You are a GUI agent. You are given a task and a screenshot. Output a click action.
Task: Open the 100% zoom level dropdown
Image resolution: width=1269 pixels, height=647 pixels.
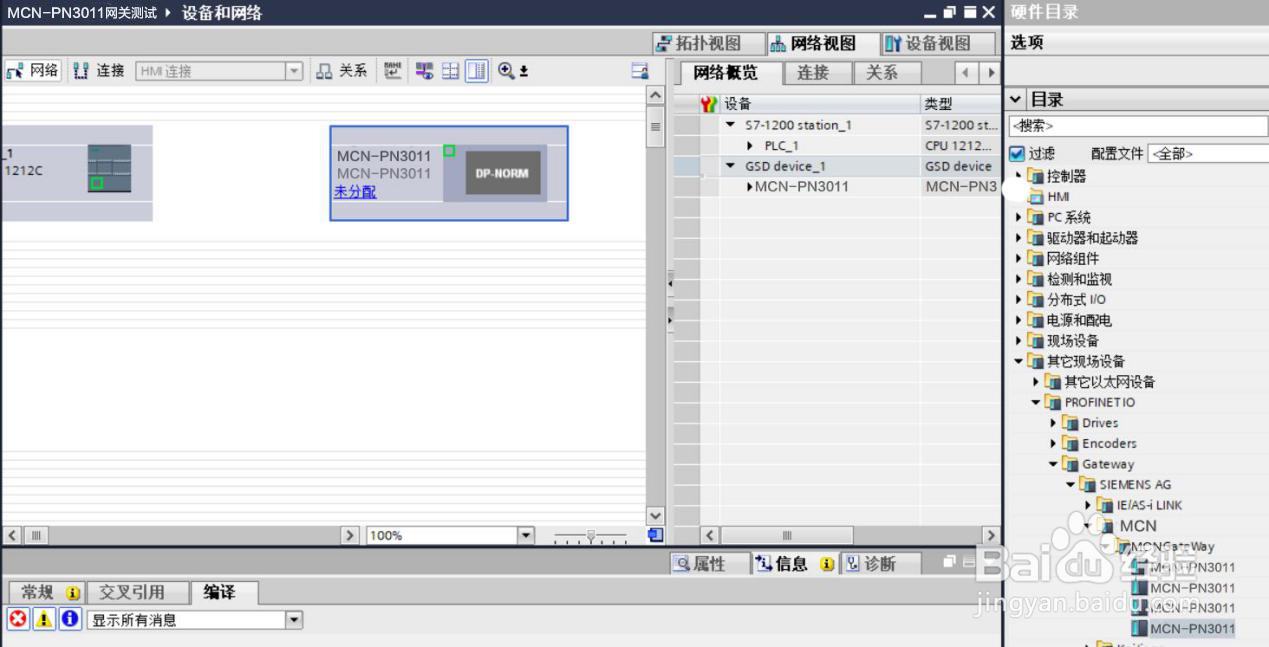[526, 536]
